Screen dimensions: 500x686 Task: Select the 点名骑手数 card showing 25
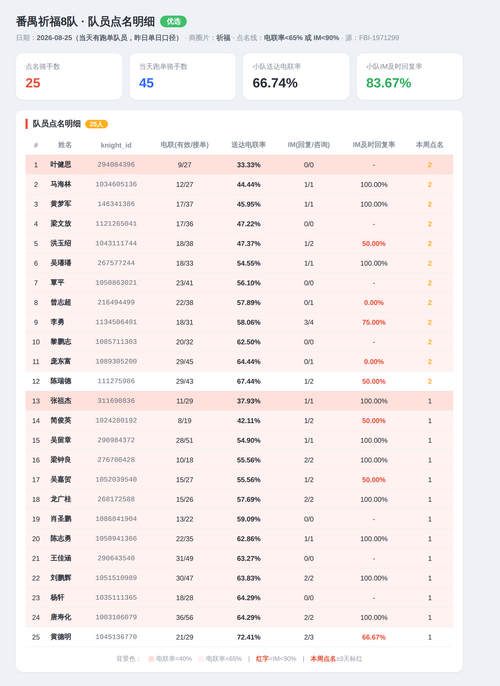69,77
